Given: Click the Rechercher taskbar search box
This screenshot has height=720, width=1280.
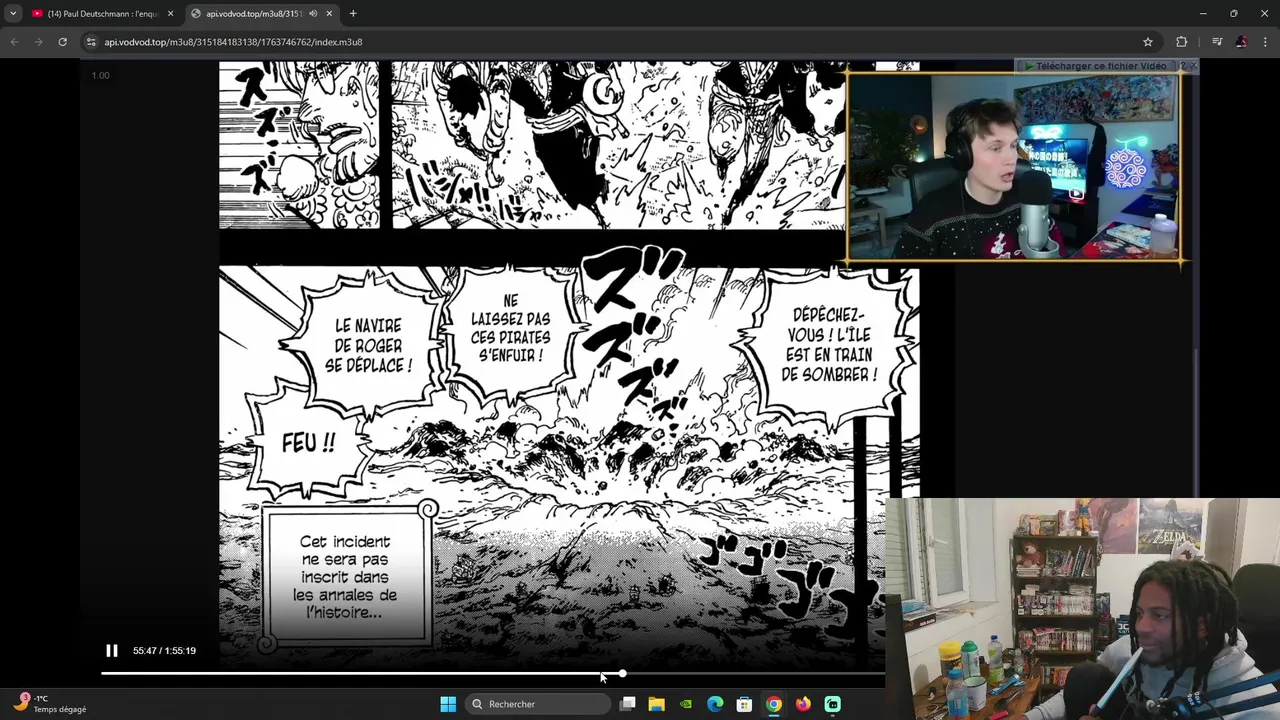Looking at the screenshot, I should (x=539, y=704).
